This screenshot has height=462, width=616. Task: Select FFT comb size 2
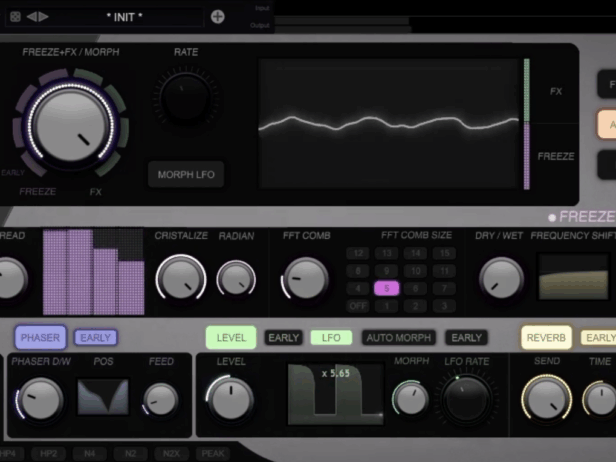click(x=416, y=306)
